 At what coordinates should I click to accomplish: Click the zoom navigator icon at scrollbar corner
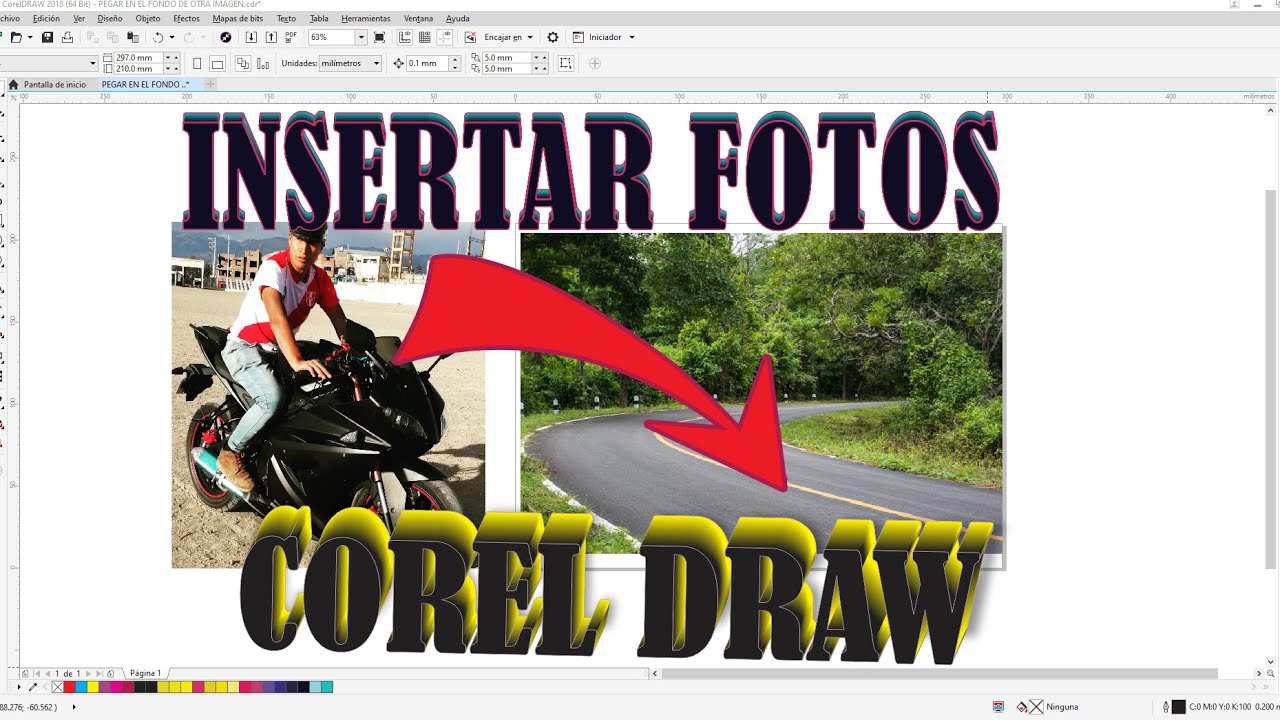tap(1270, 674)
